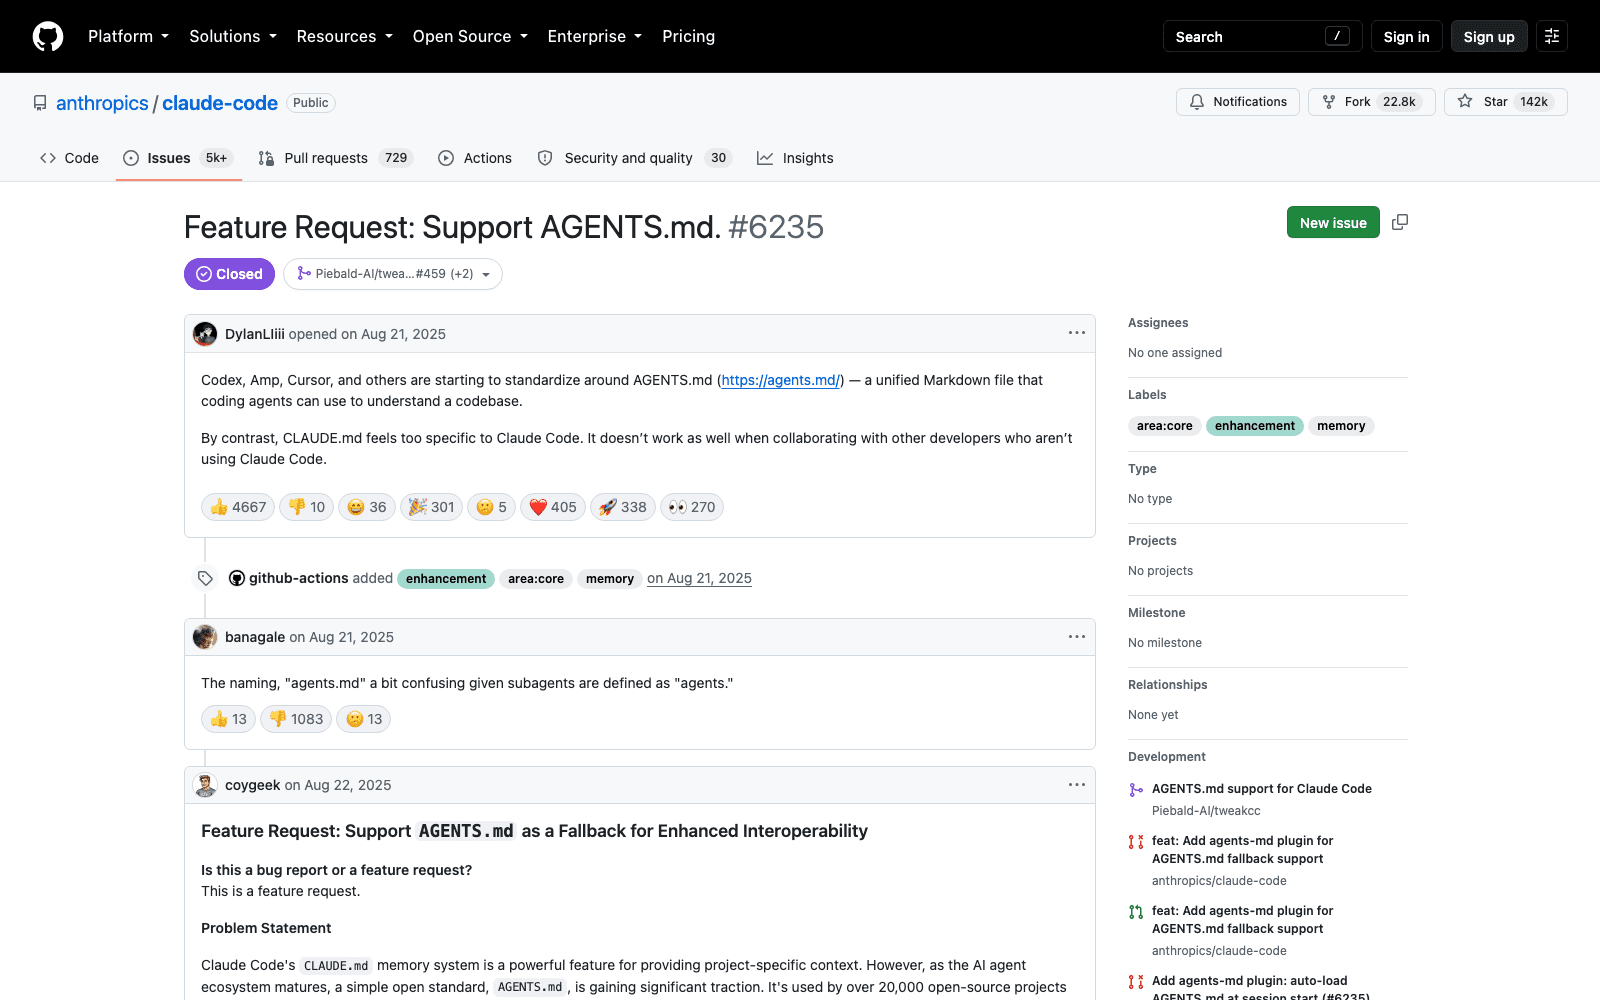This screenshot has height=1000, width=1600.
Task: Open options menu on coygeek's comment
Action: tap(1077, 784)
